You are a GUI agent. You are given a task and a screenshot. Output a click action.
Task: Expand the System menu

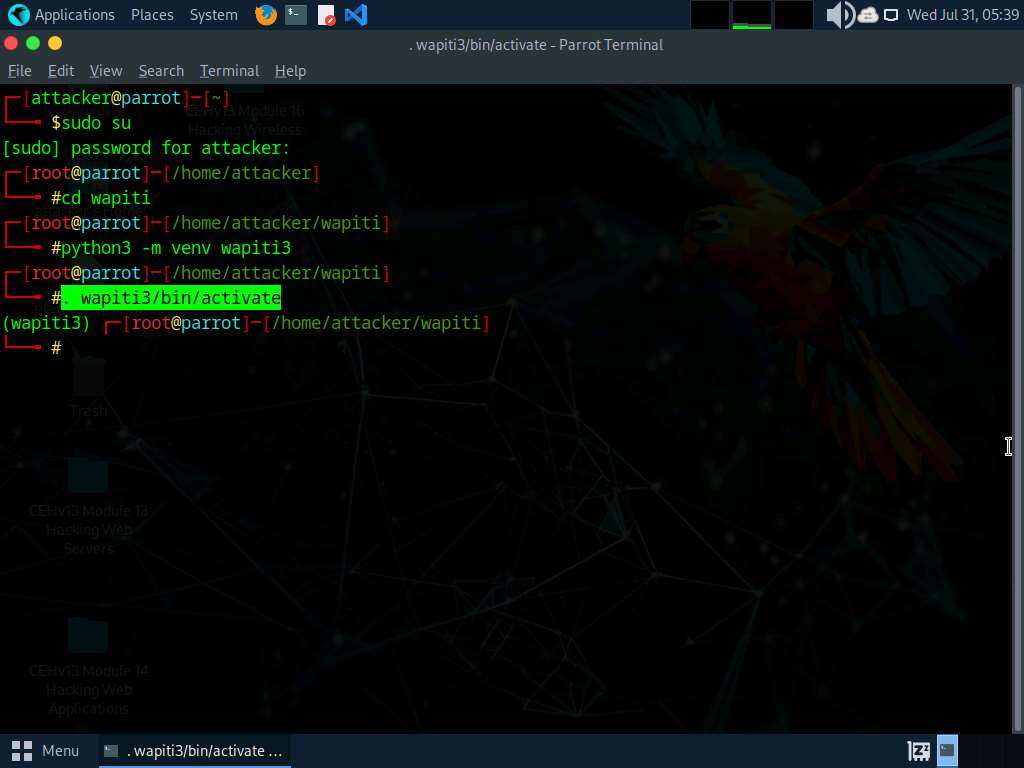214,15
